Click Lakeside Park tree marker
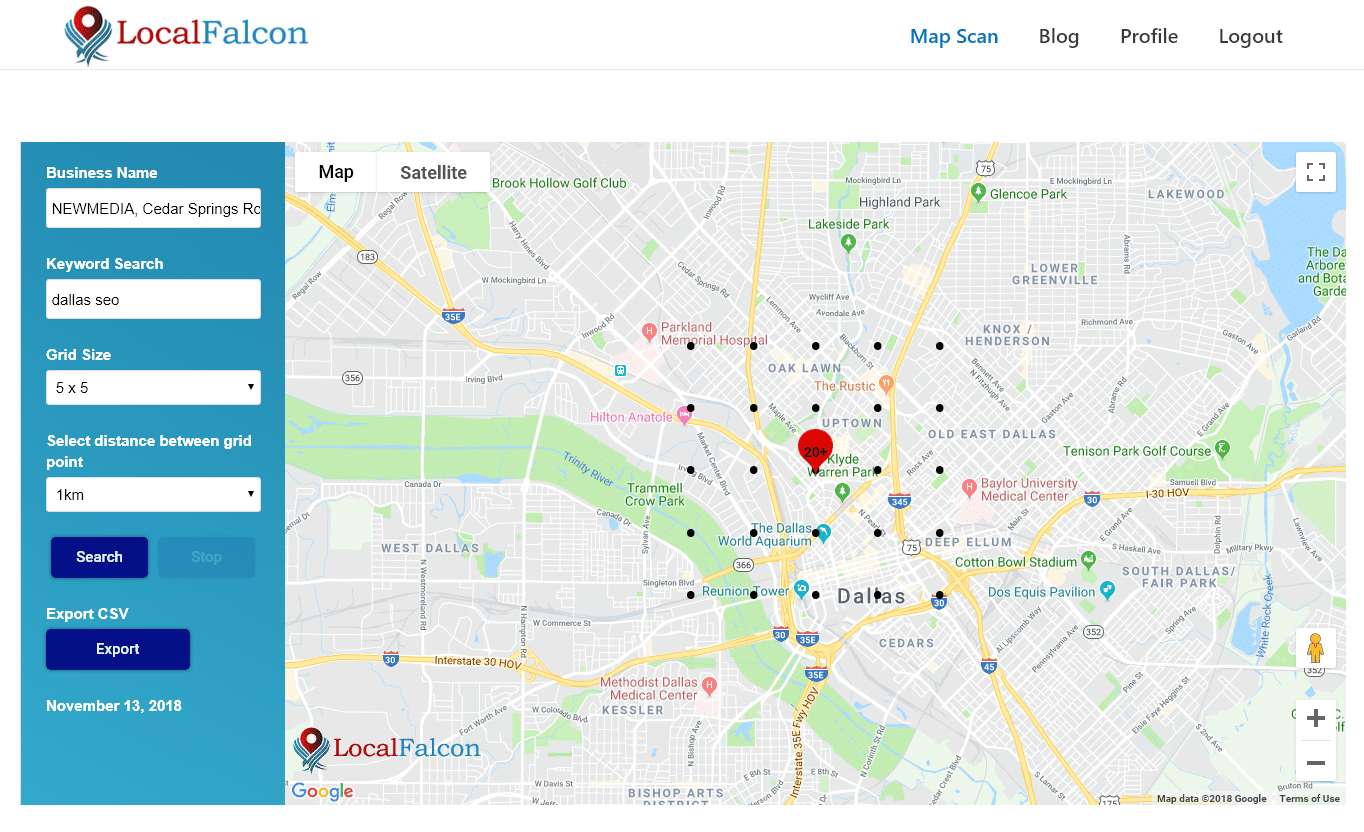Screen dimensions: 1364x832 point(849,242)
